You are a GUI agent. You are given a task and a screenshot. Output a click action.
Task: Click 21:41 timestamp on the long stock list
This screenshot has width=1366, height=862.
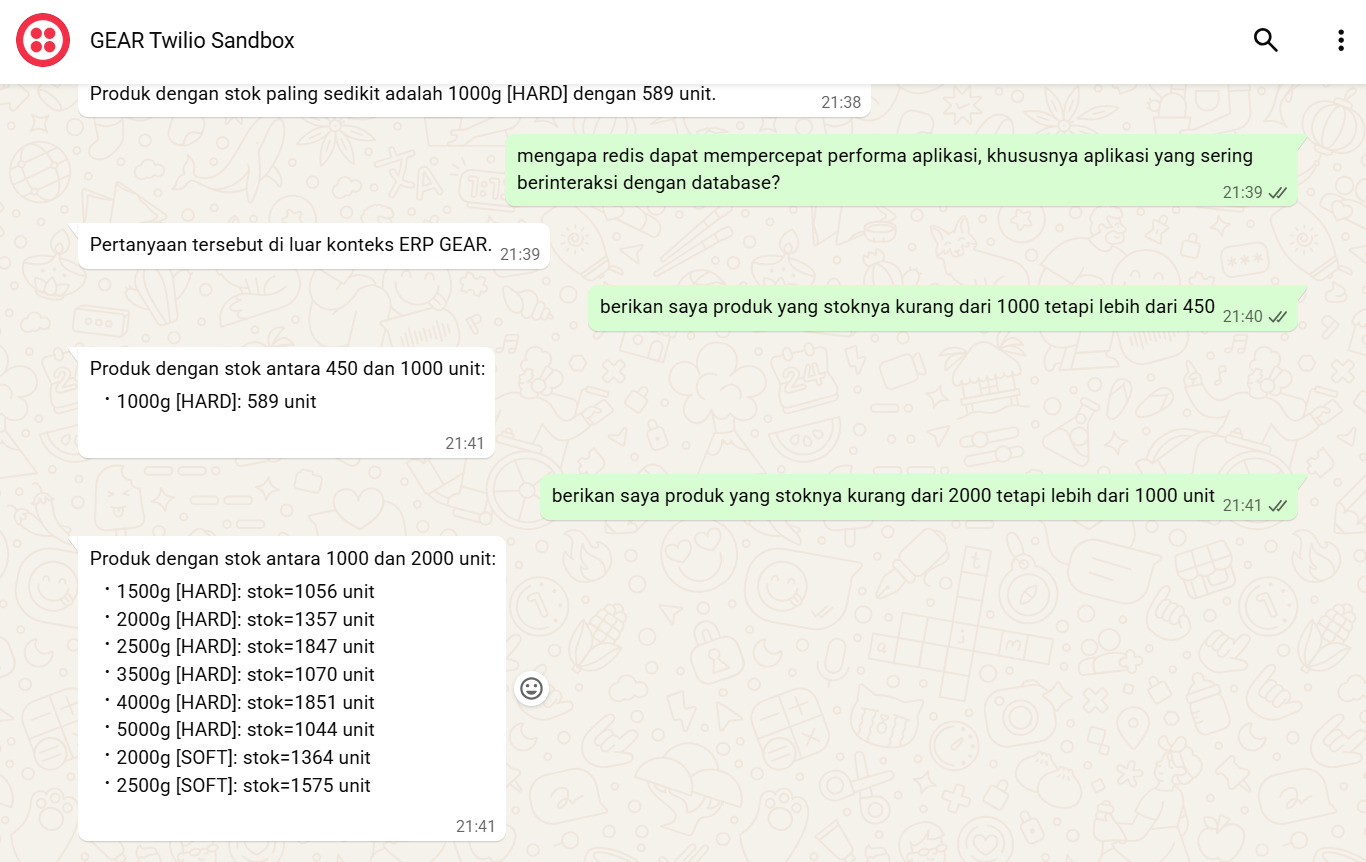[x=476, y=826]
